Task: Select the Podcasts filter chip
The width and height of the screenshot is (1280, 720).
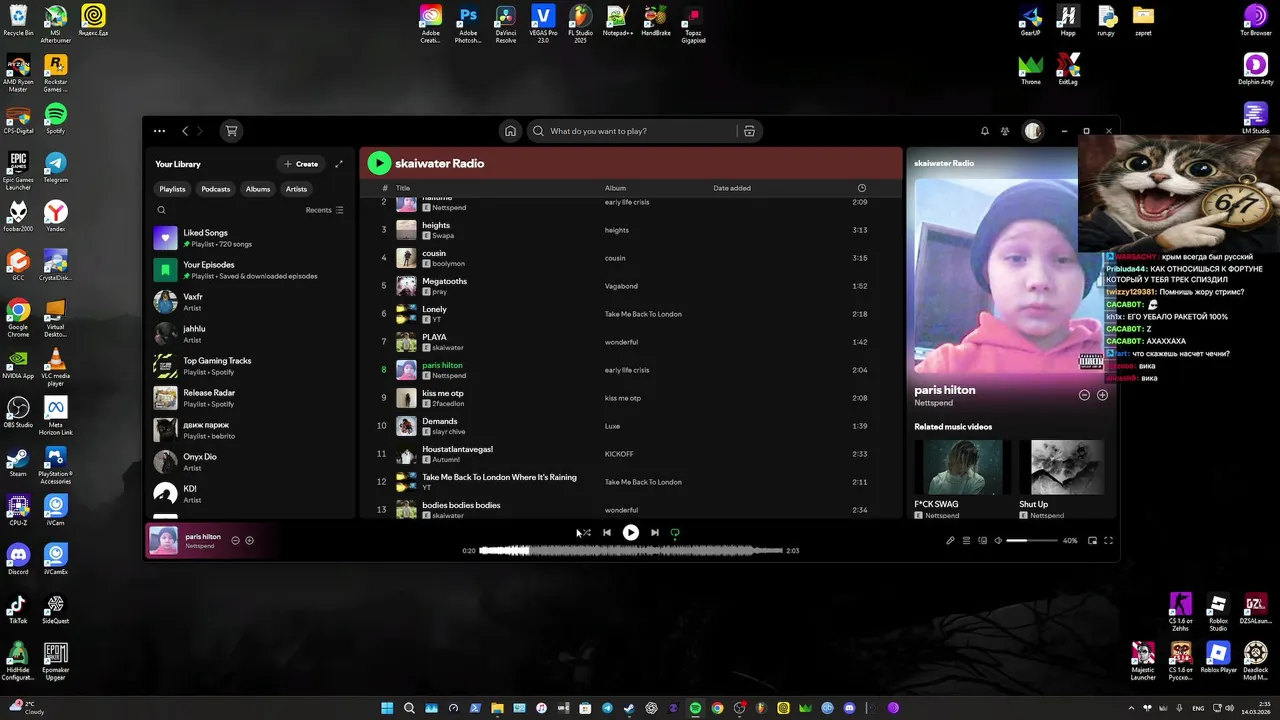Action: pyautogui.click(x=215, y=189)
